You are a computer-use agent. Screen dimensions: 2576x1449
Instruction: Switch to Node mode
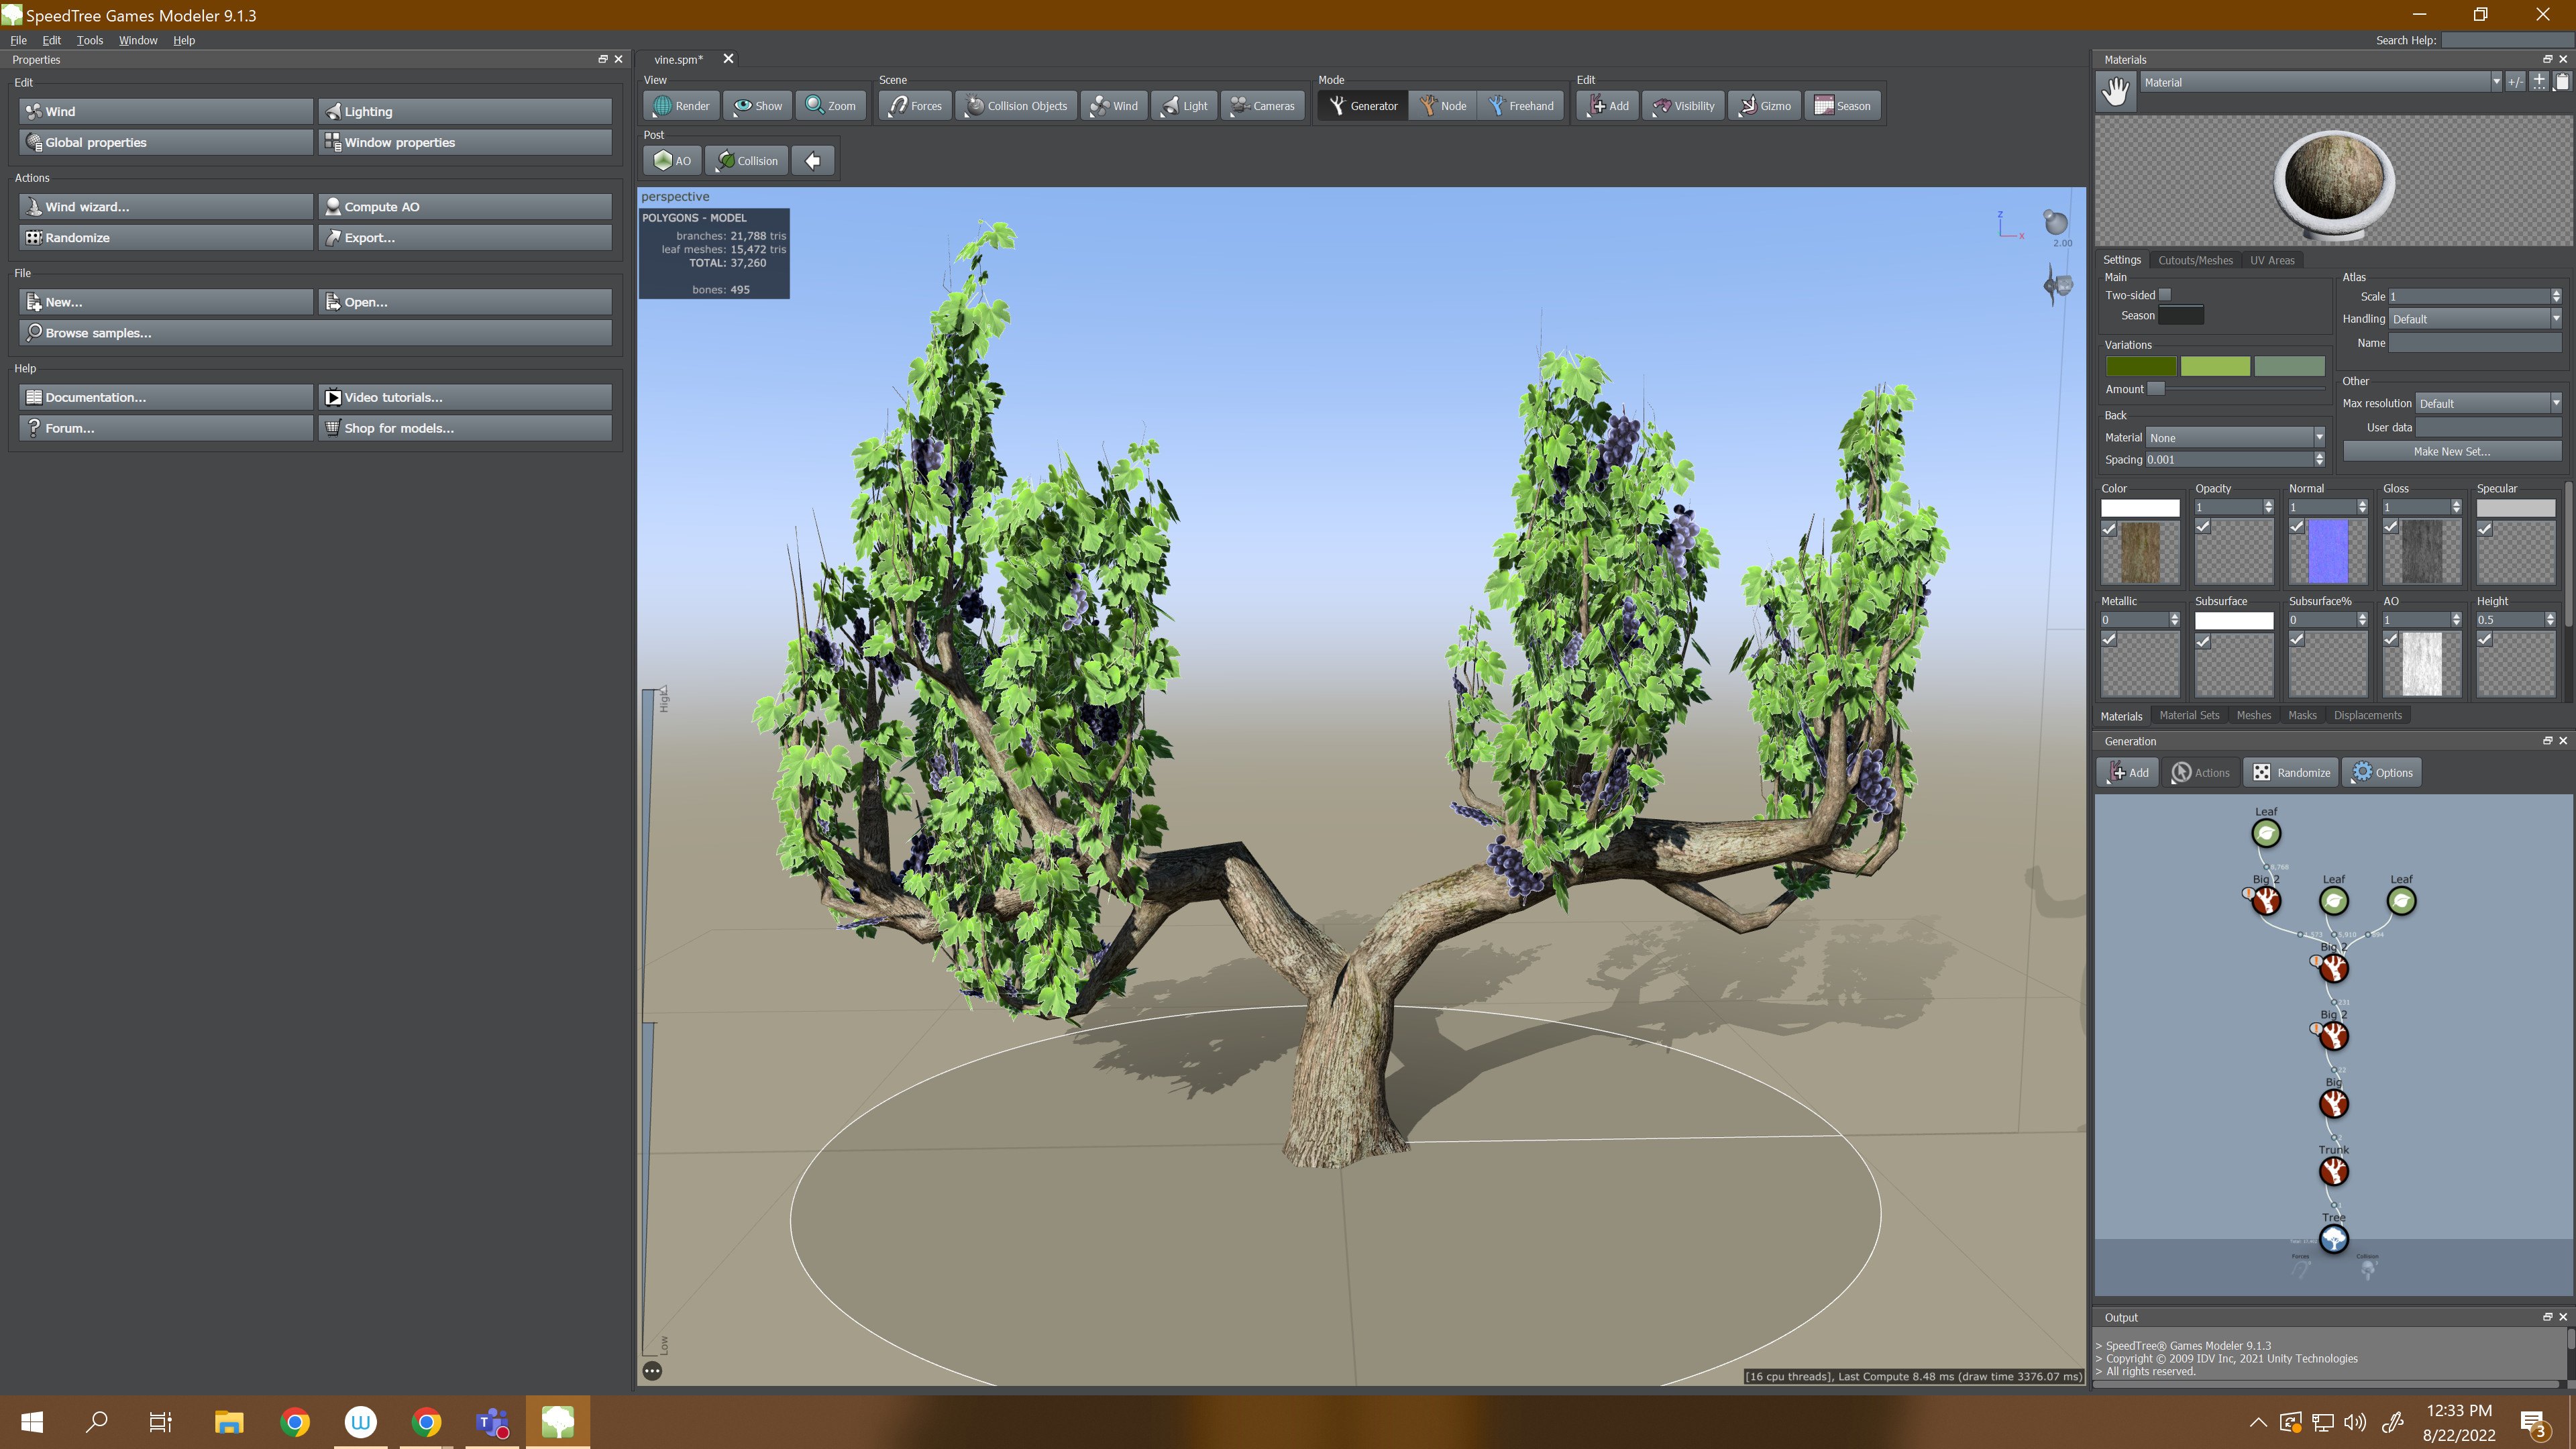point(1442,106)
